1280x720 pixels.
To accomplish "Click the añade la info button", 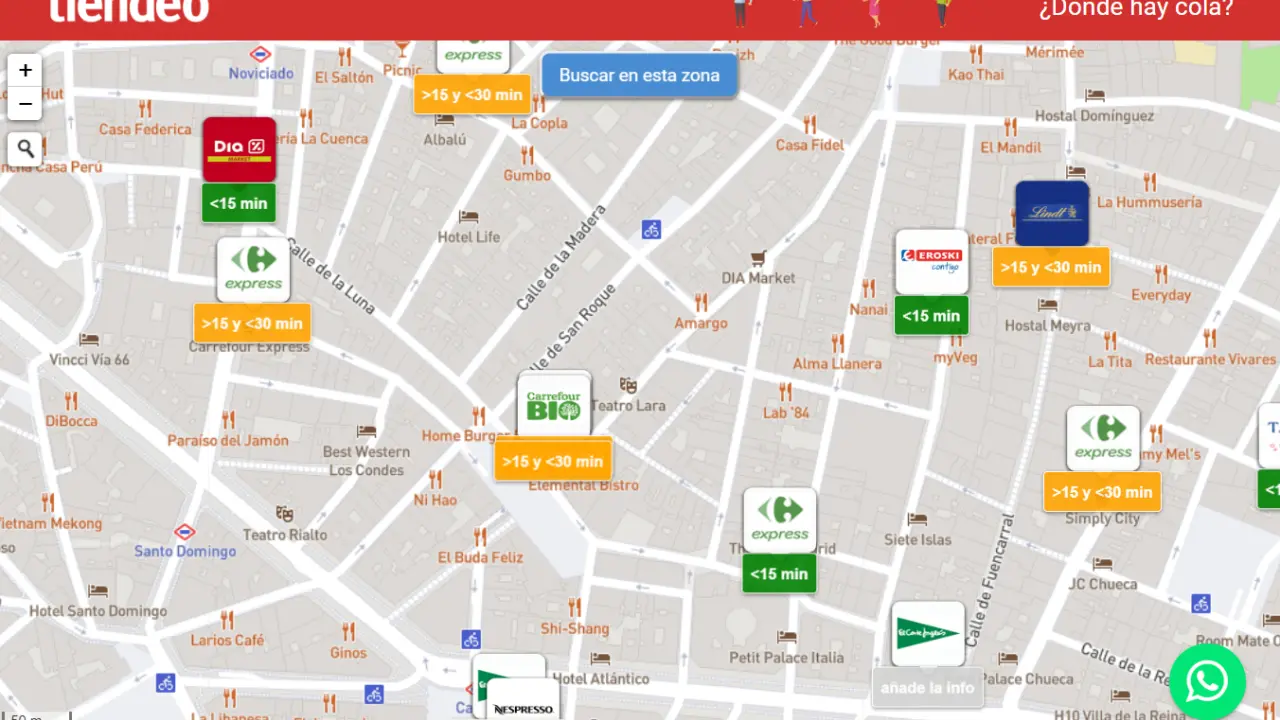I will pos(928,688).
